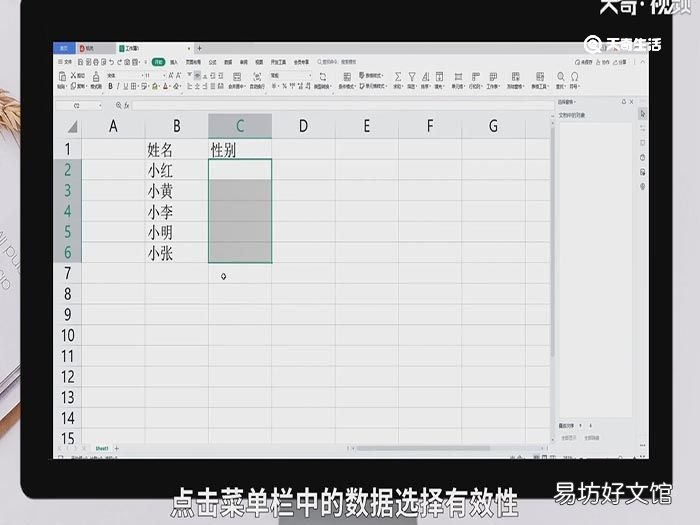Switch to the highlighted Home ribbon tab
This screenshot has width=700, height=525.
tap(158, 62)
